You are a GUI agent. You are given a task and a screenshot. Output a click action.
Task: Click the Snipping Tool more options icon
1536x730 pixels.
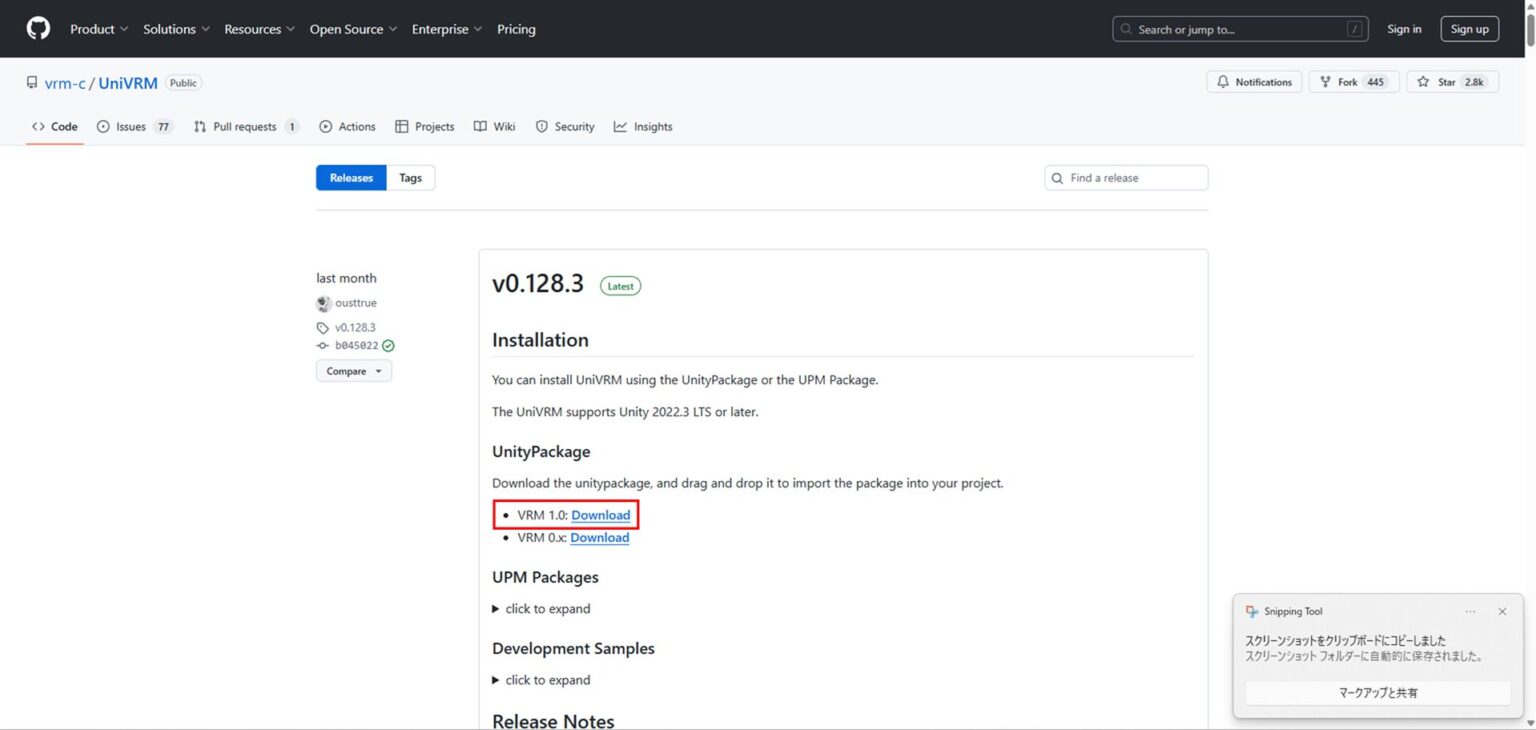(1470, 611)
